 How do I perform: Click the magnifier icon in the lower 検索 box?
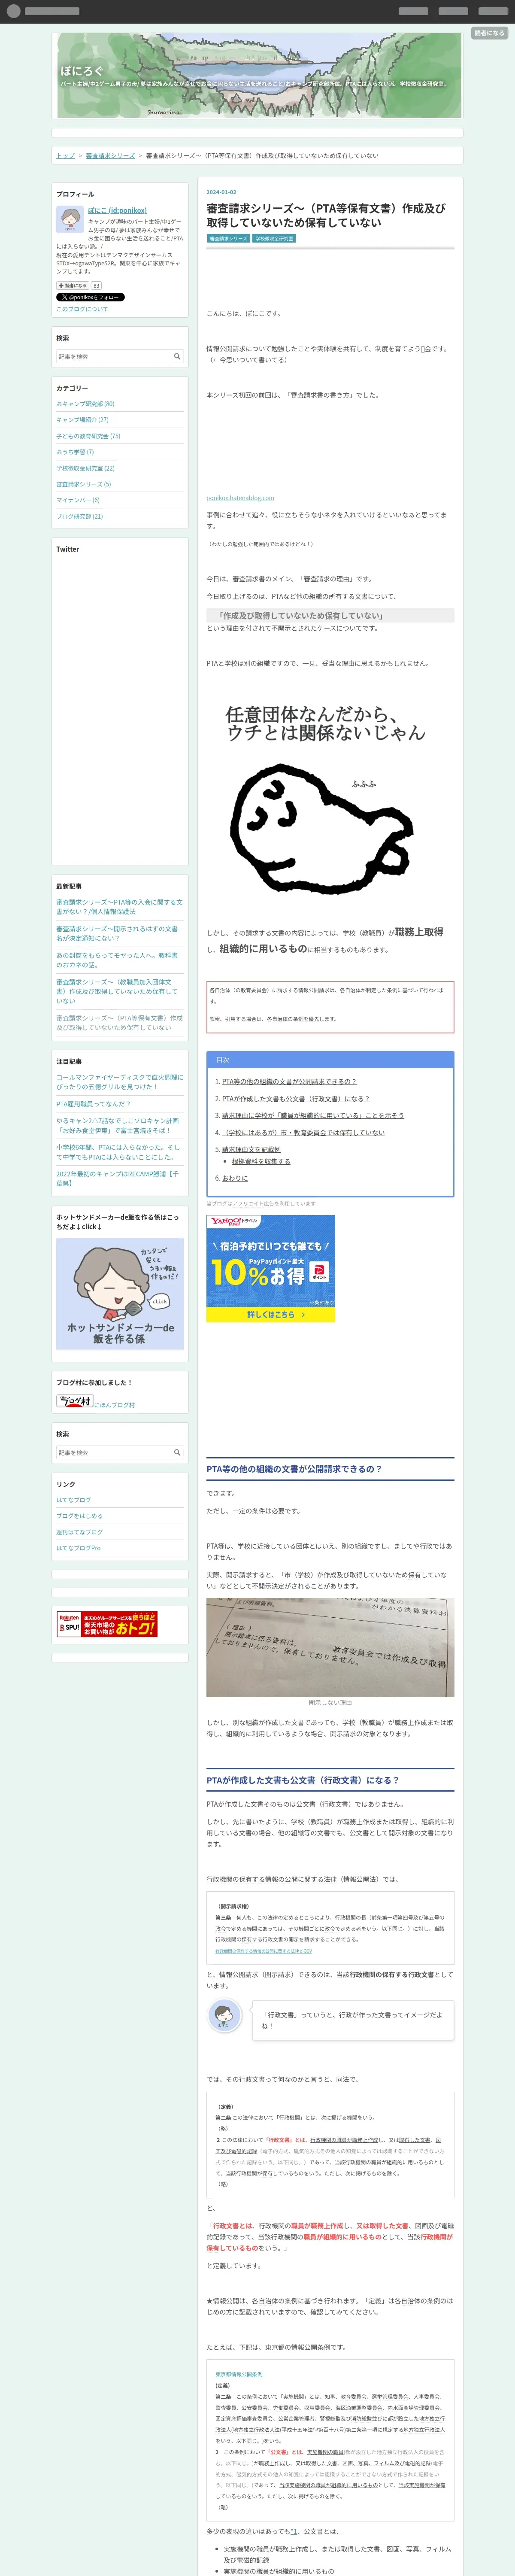click(177, 1452)
